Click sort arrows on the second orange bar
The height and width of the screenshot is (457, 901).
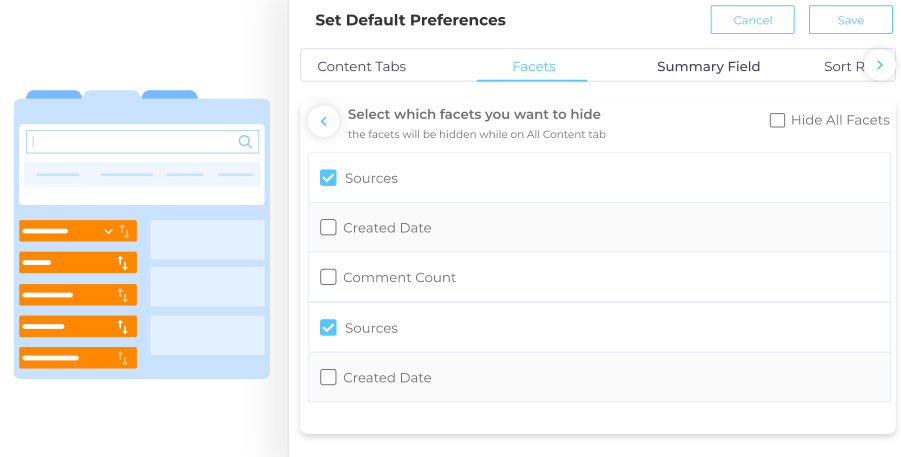click(x=122, y=263)
